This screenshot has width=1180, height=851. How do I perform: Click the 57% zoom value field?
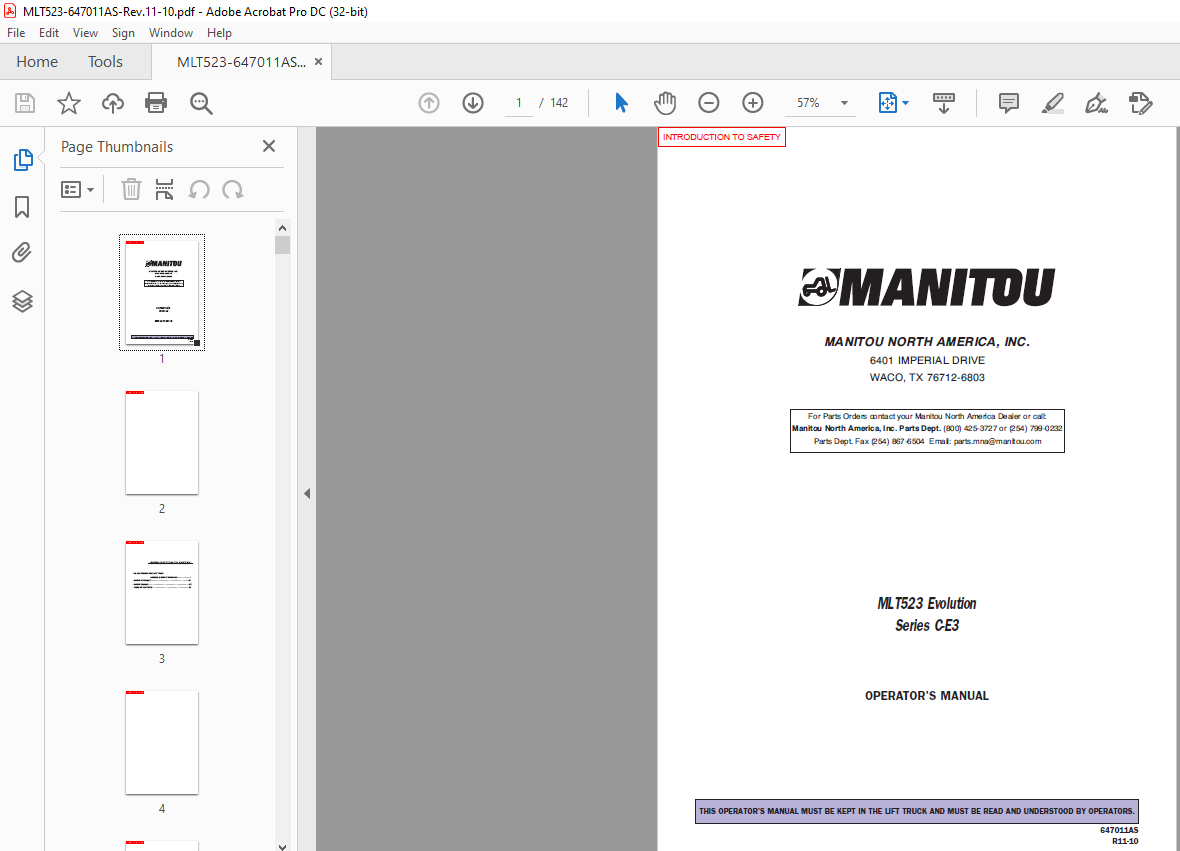coord(808,103)
